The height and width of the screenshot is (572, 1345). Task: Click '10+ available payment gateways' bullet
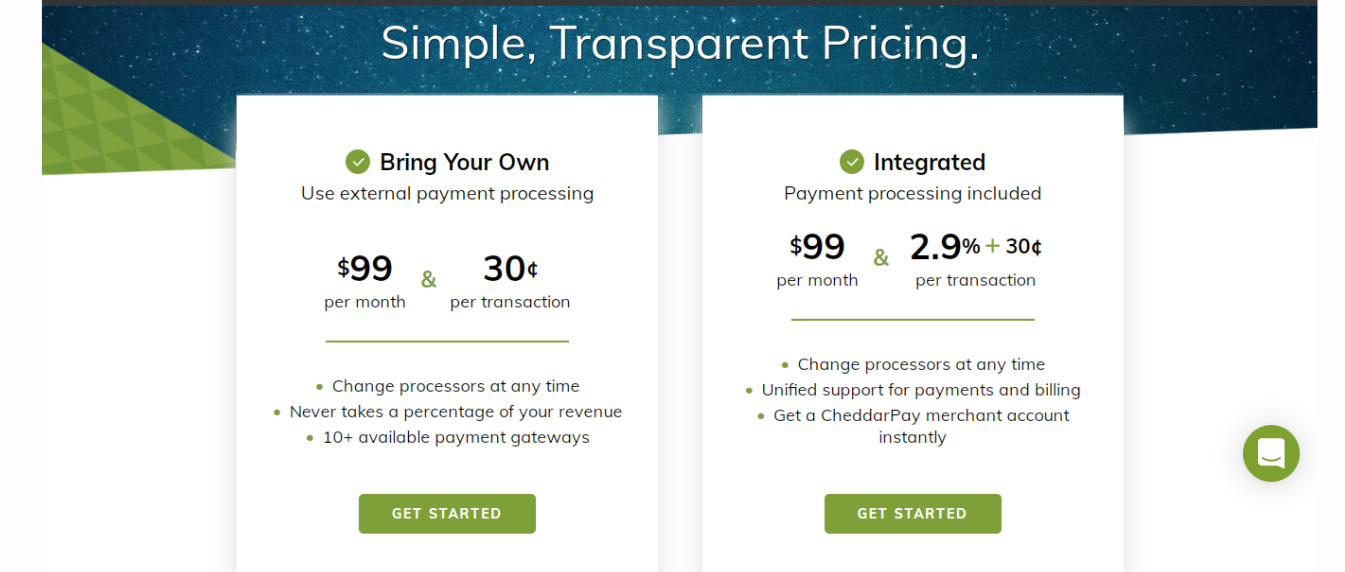pos(456,437)
